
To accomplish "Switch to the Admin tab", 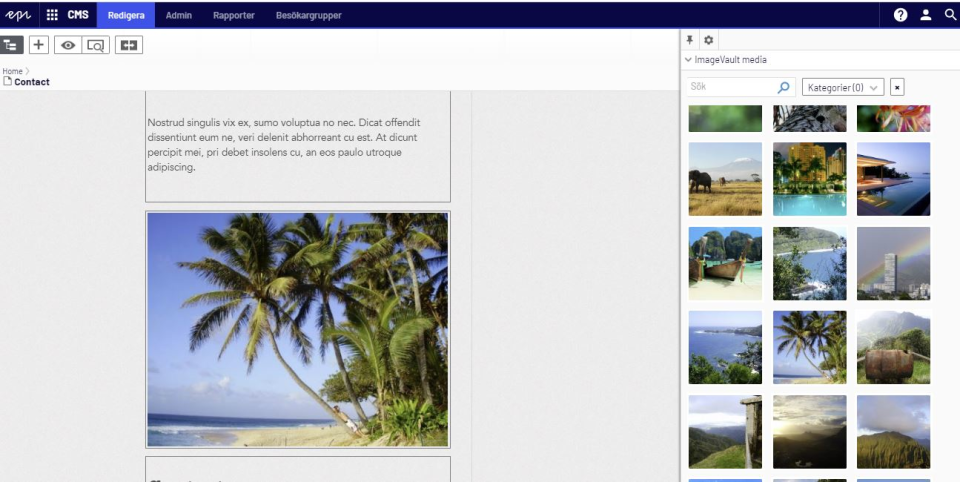I will (x=179, y=15).
